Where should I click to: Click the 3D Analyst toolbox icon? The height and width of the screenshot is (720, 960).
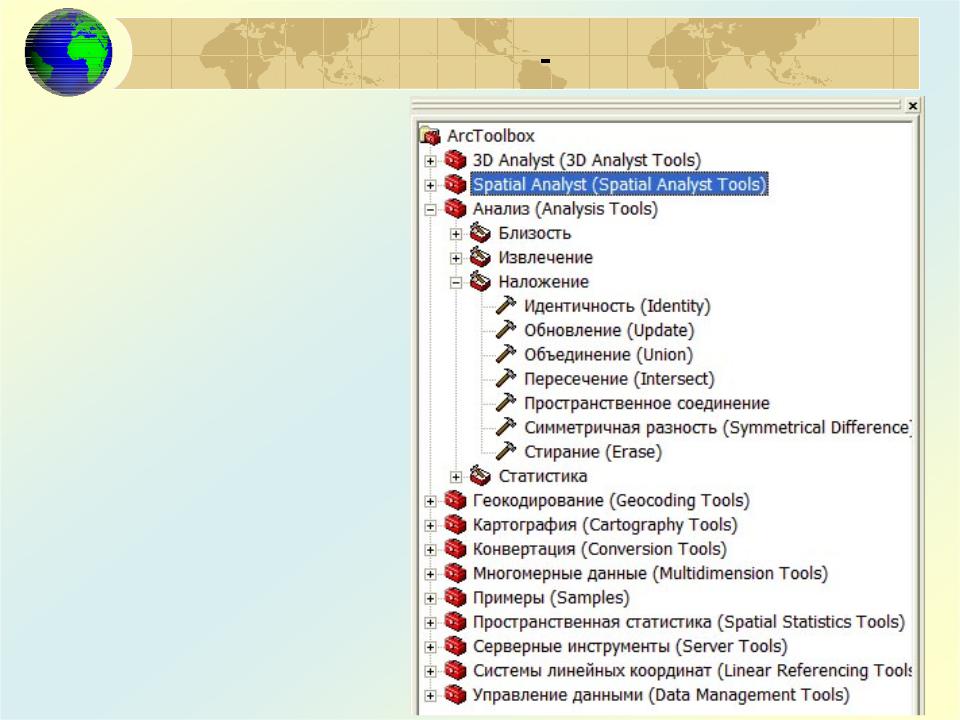click(456, 160)
